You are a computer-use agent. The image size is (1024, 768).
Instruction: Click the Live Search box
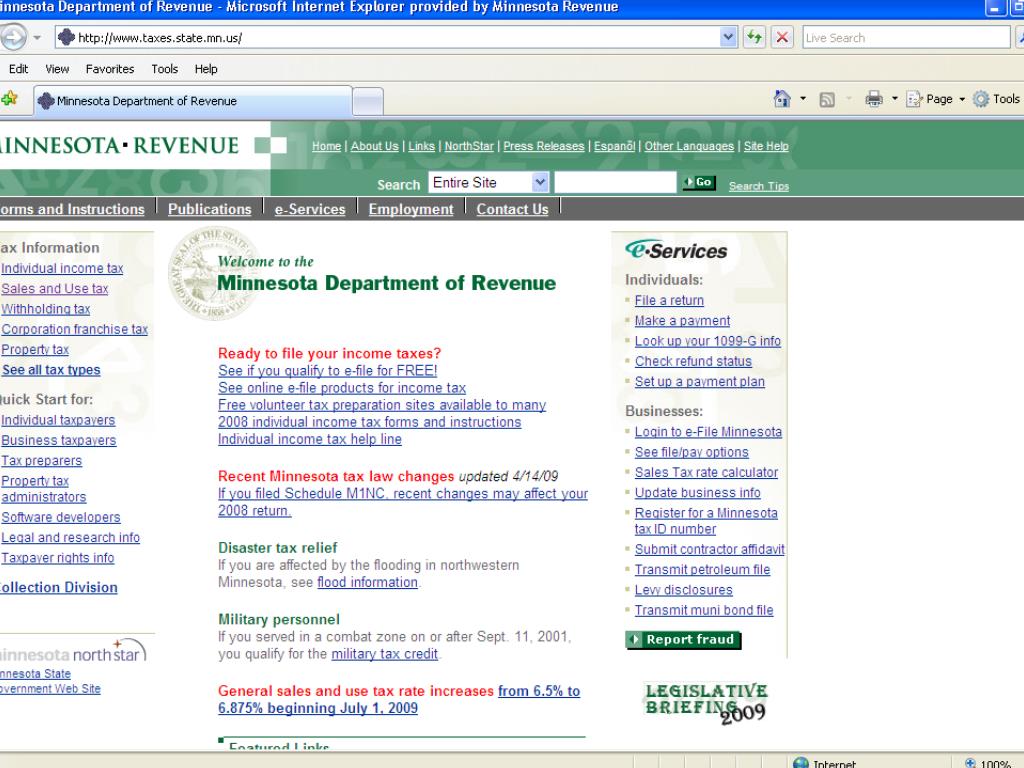(906, 37)
